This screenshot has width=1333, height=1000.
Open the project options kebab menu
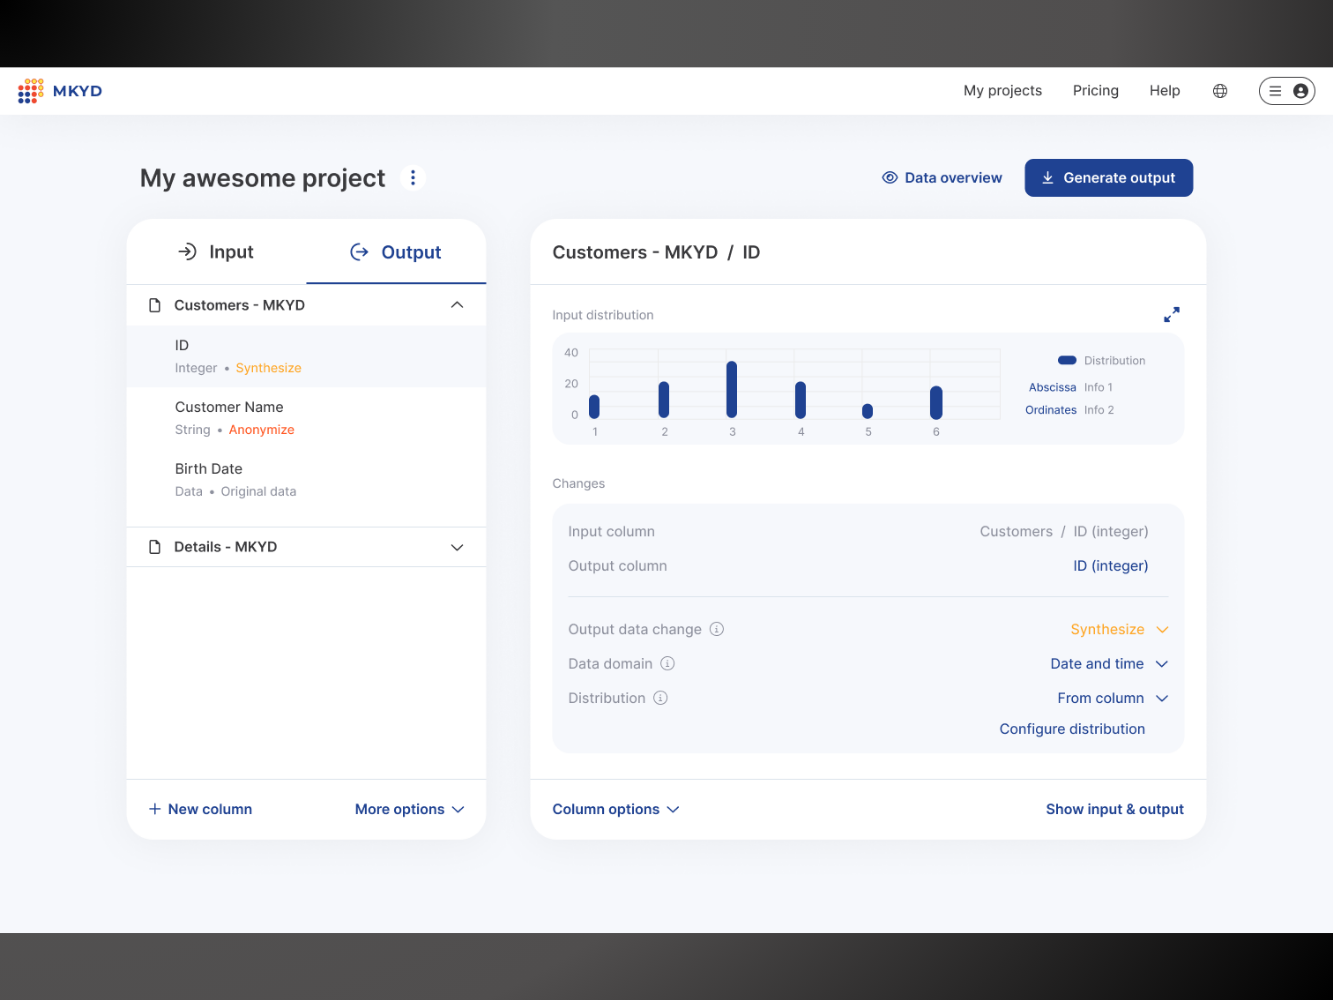point(413,177)
